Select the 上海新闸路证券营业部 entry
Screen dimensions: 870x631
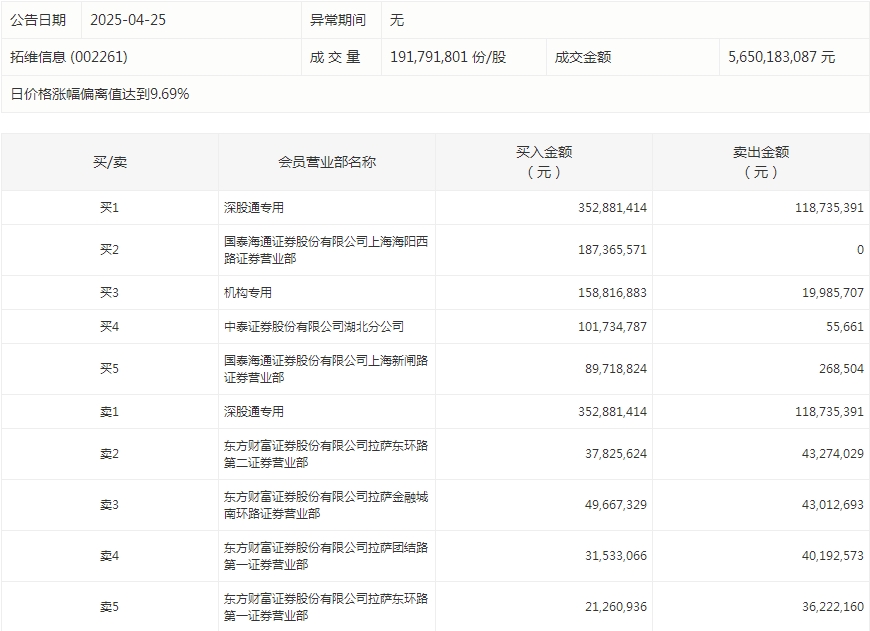click(x=322, y=368)
